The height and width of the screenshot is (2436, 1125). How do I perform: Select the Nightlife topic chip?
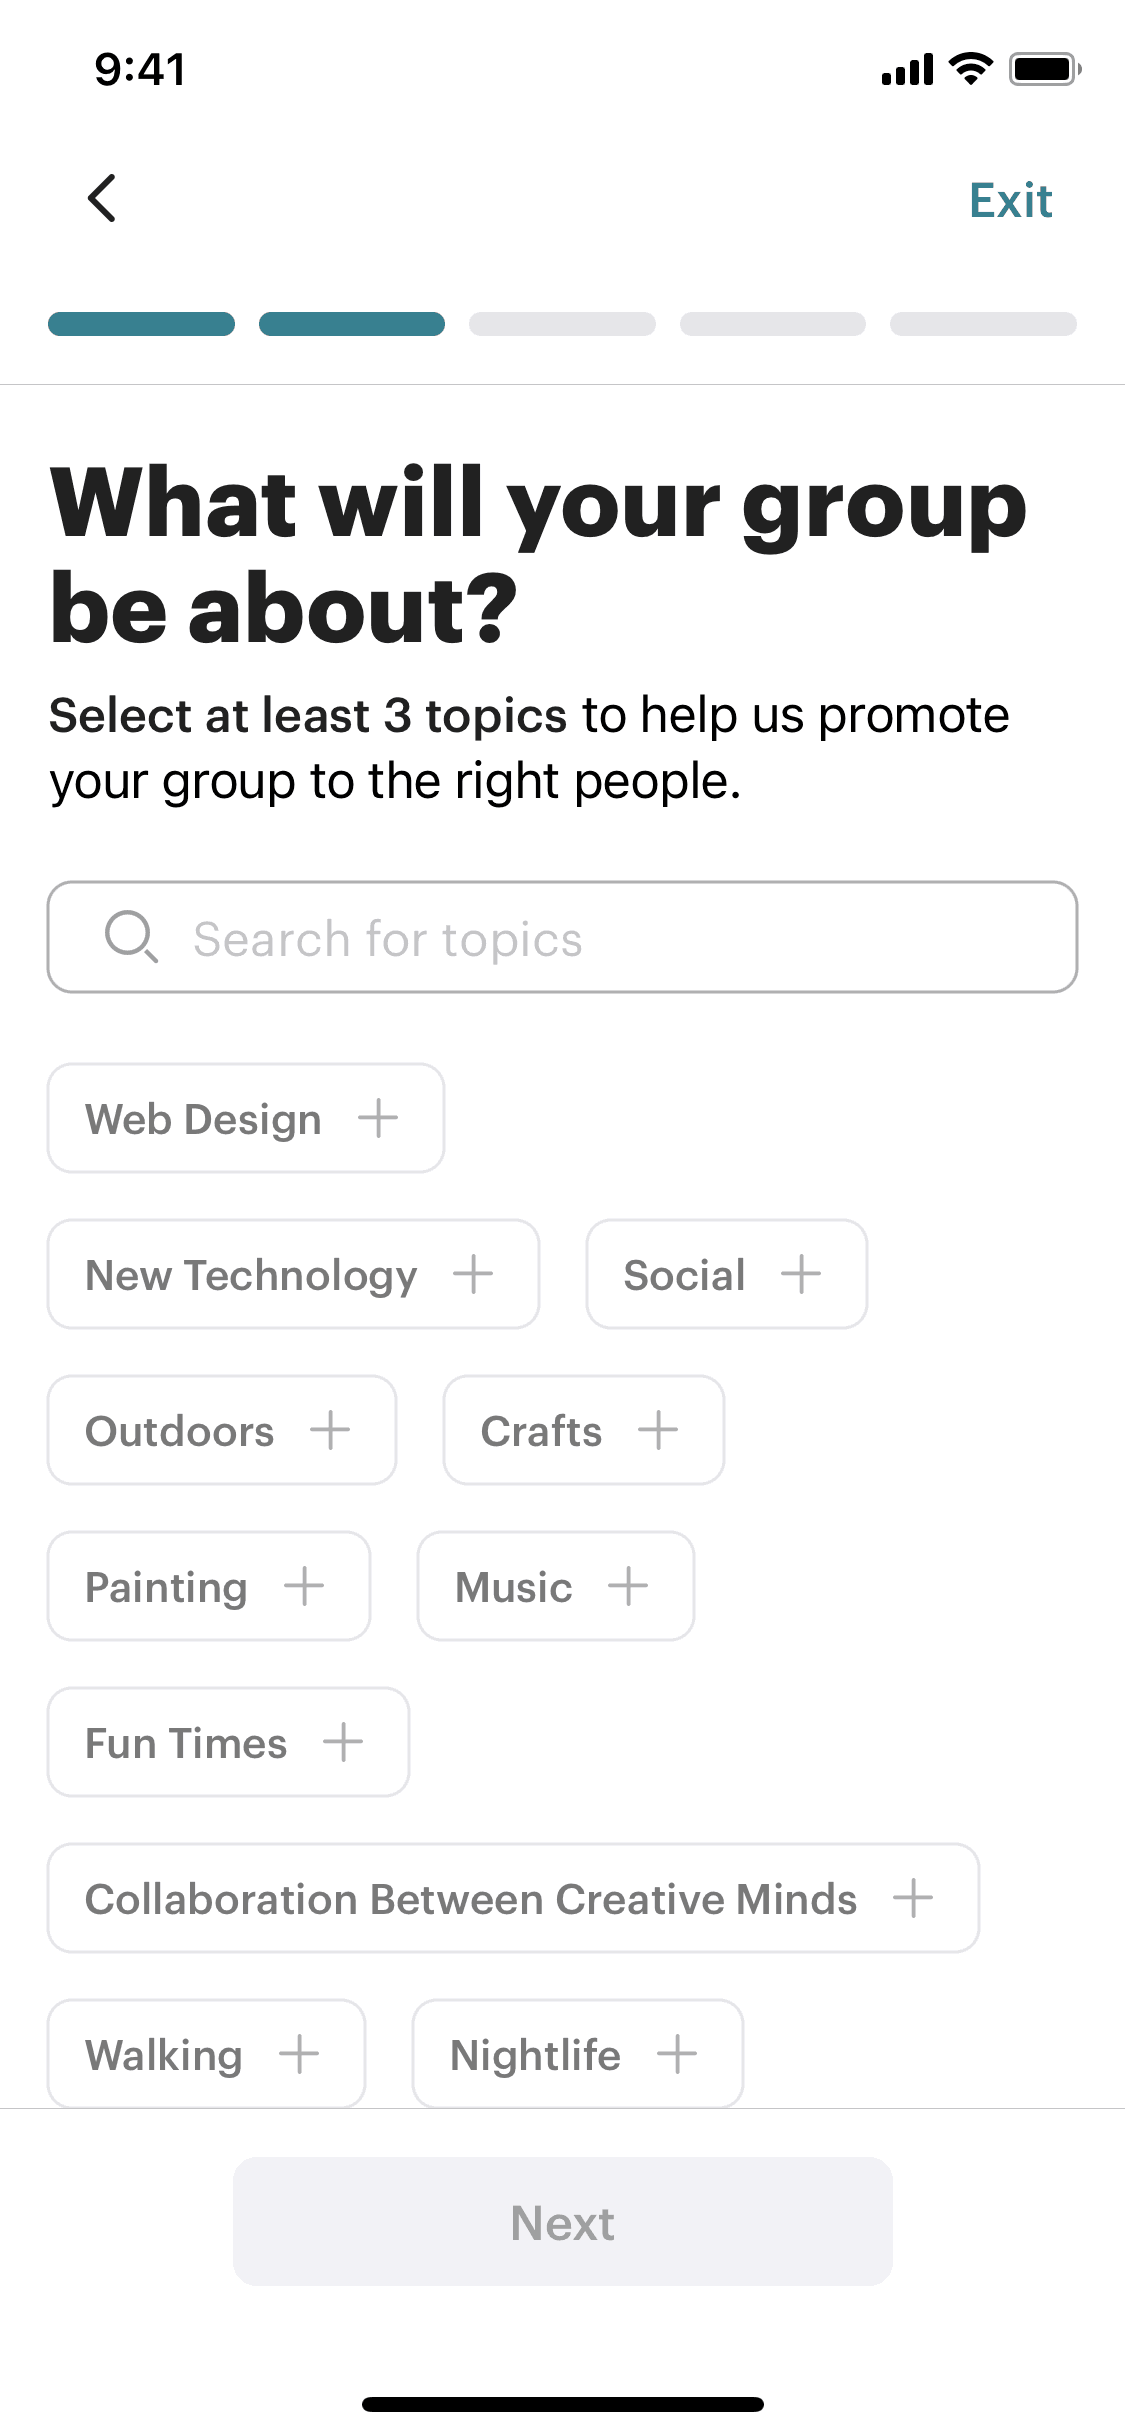577,2054
